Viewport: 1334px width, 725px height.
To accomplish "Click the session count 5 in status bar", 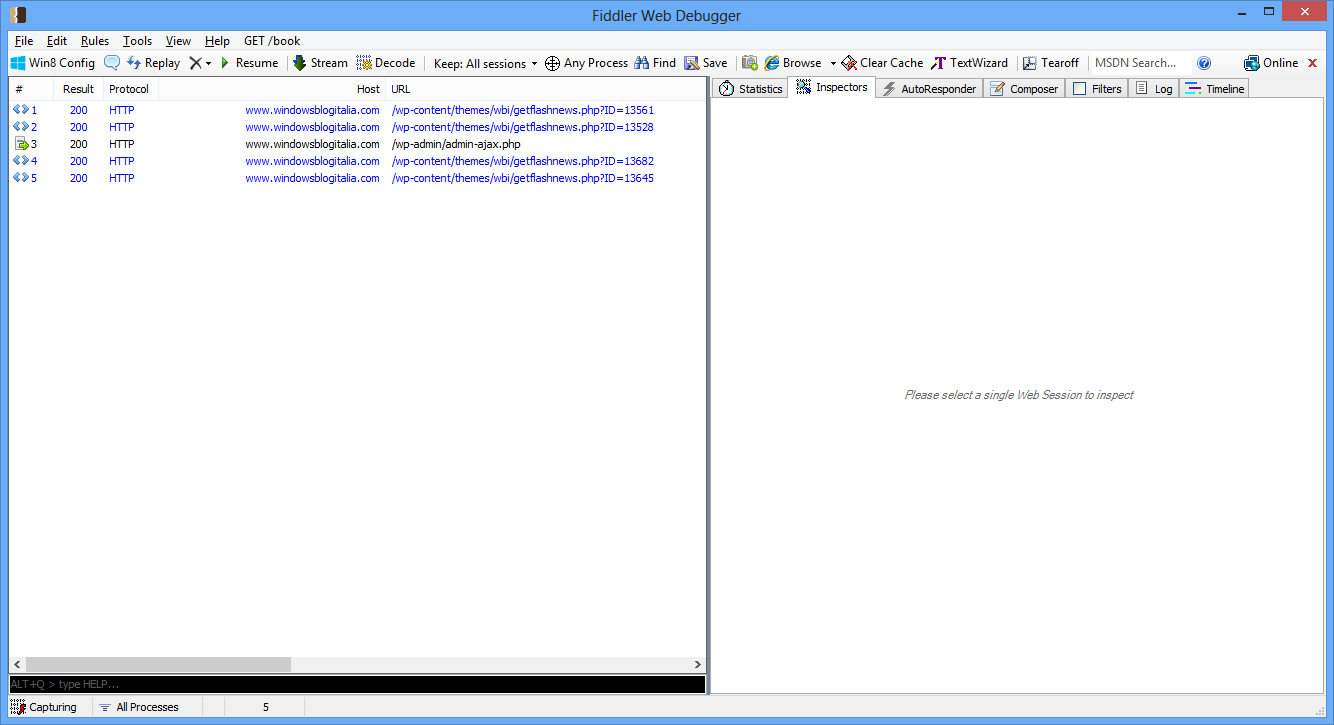I will tap(266, 707).
